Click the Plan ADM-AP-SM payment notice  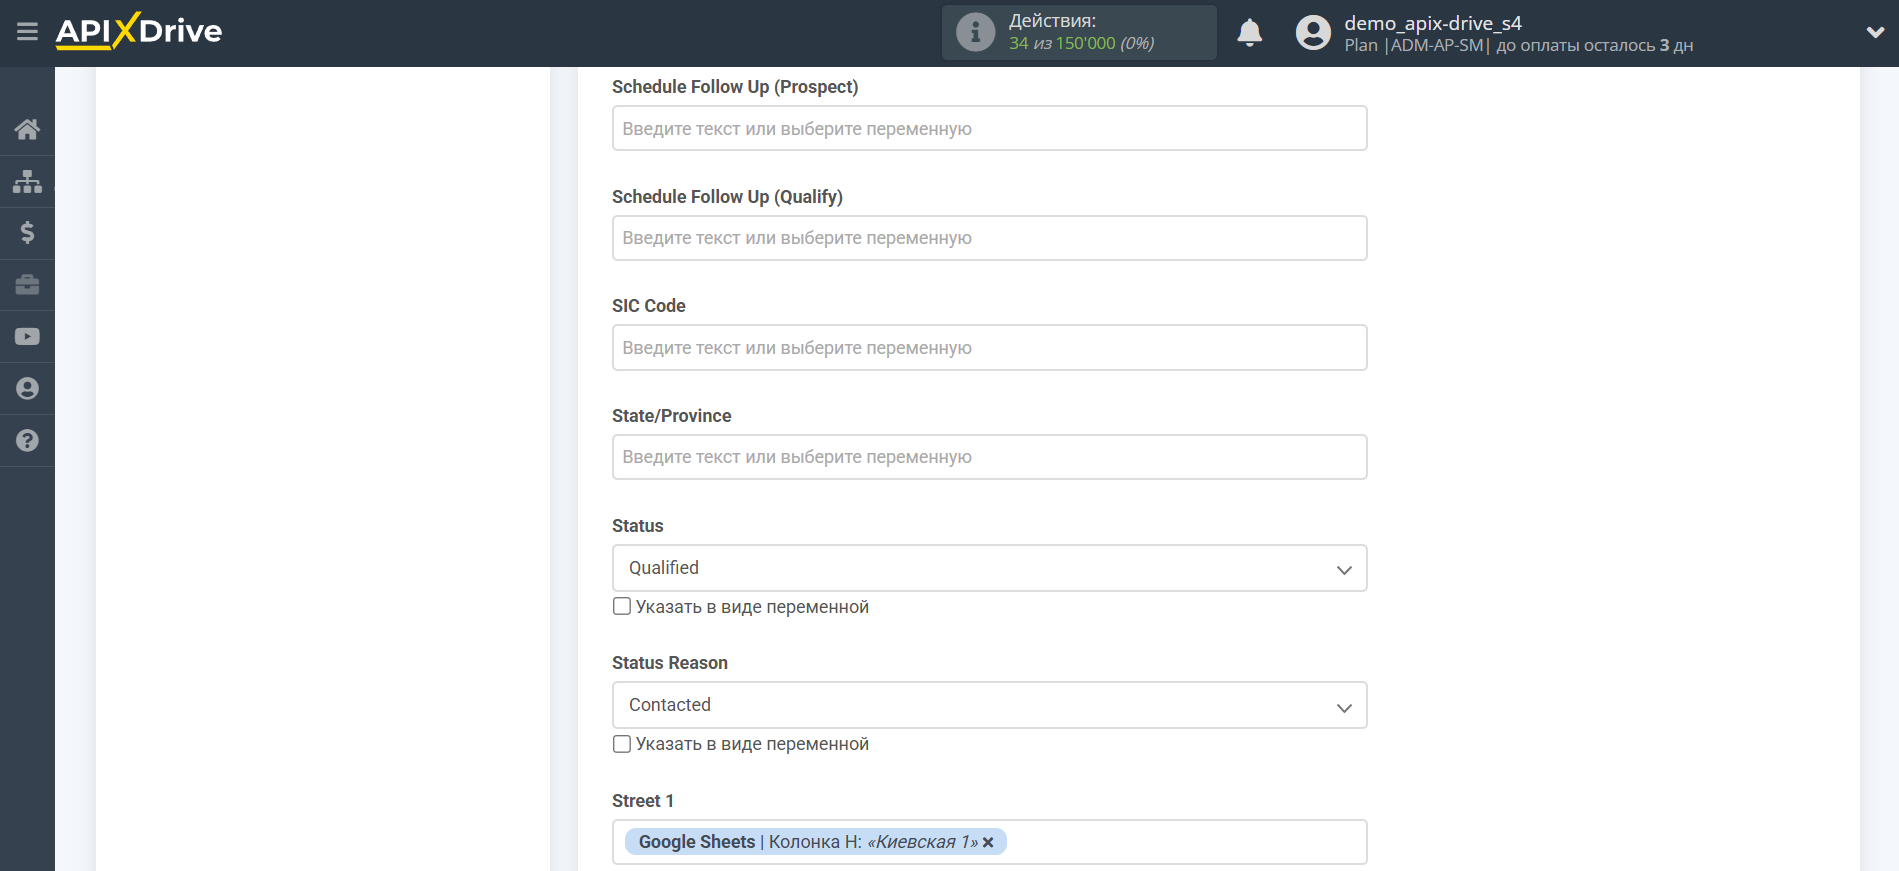tap(1518, 45)
